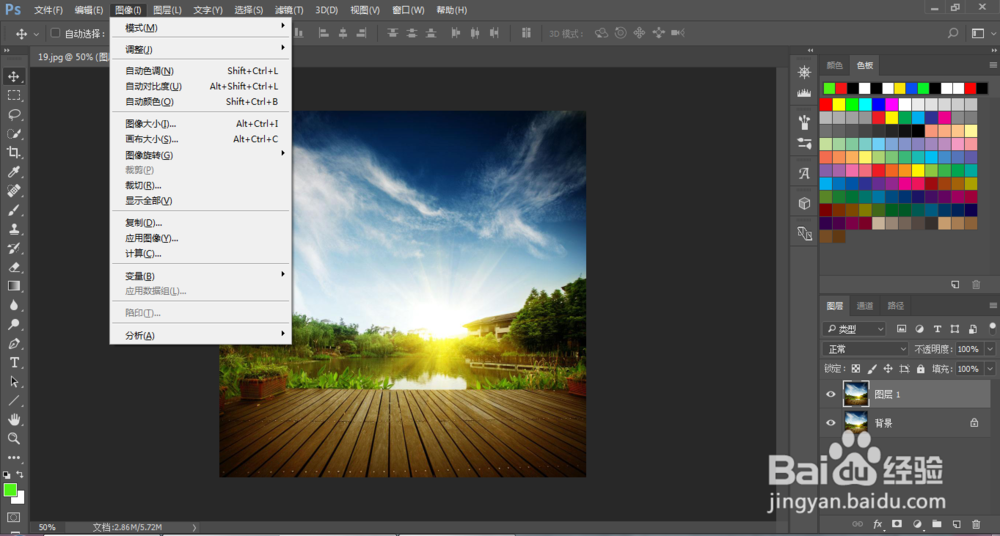
Task: Expand the 分析(A) submenu
Action: 201,336
